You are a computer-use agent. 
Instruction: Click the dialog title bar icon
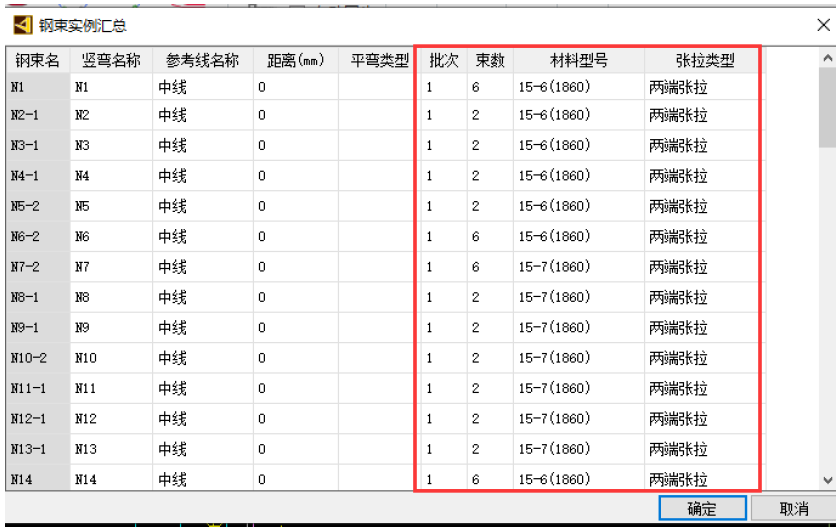(x=22, y=25)
